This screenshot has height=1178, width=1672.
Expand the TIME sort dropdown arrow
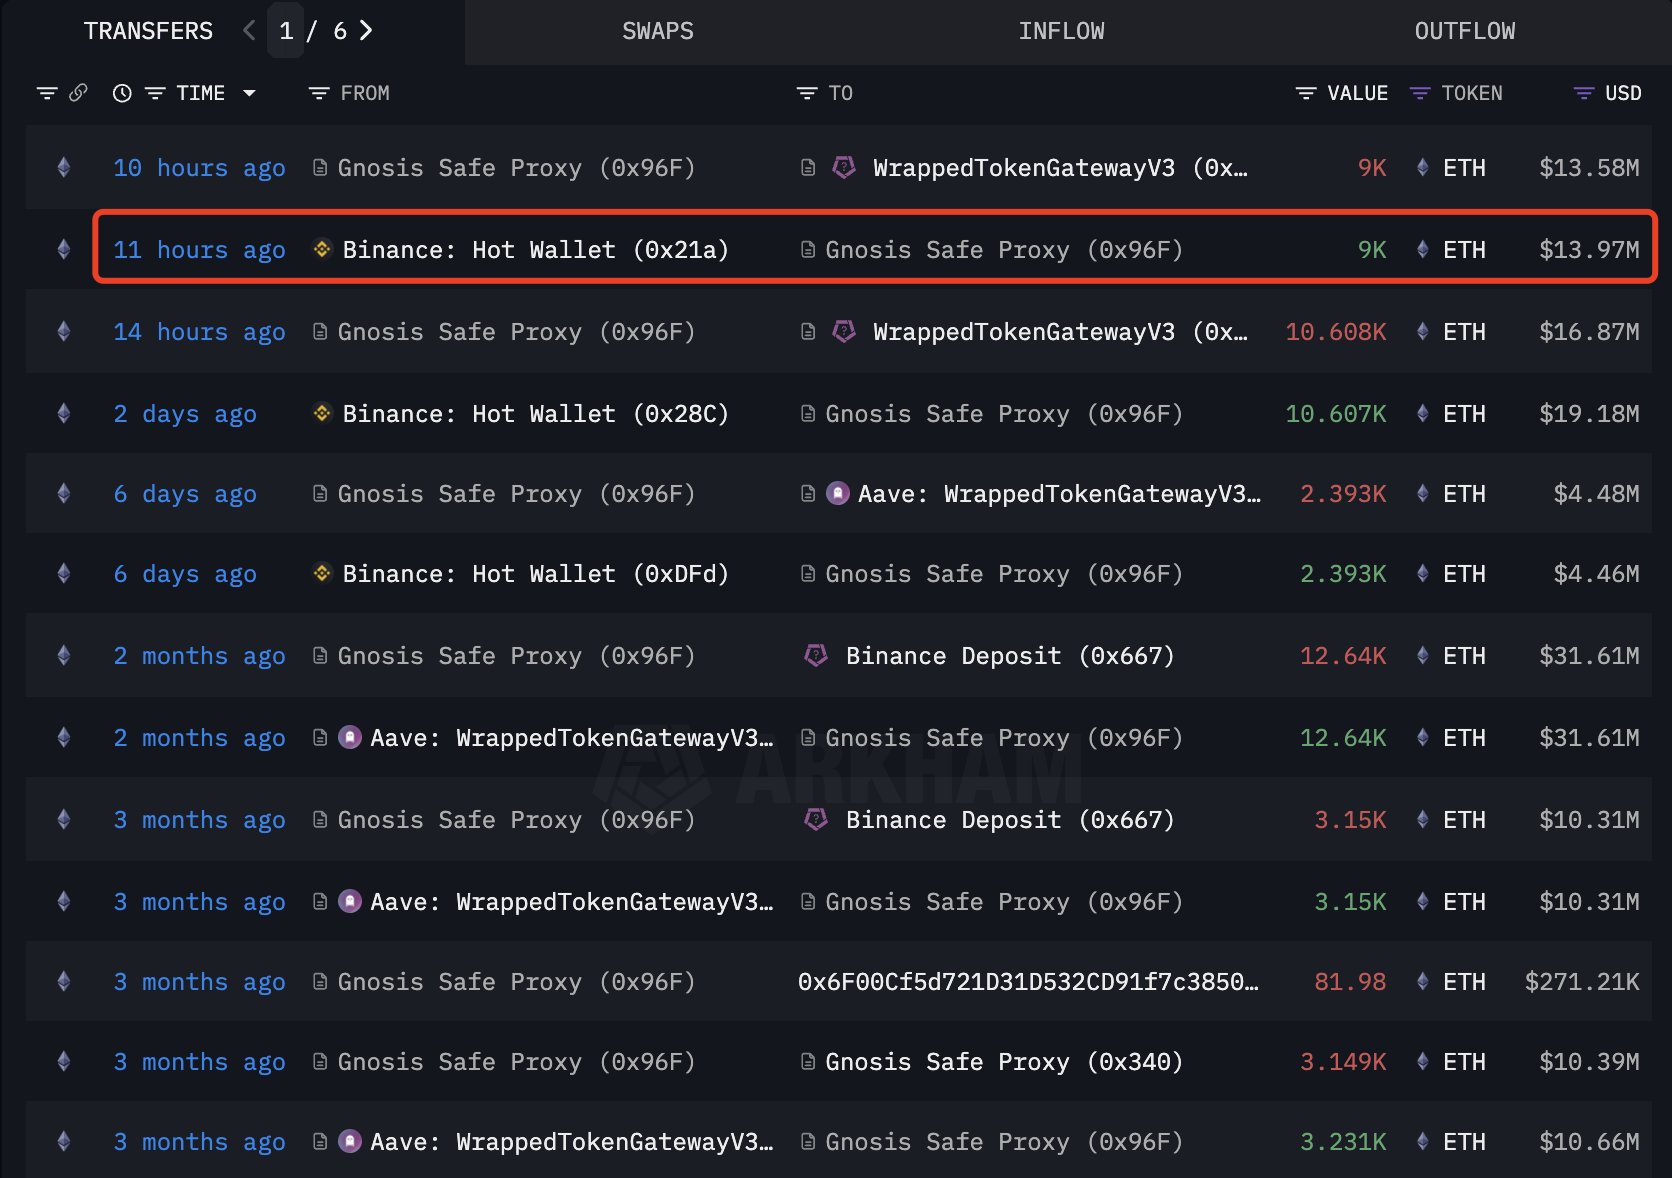pos(250,93)
